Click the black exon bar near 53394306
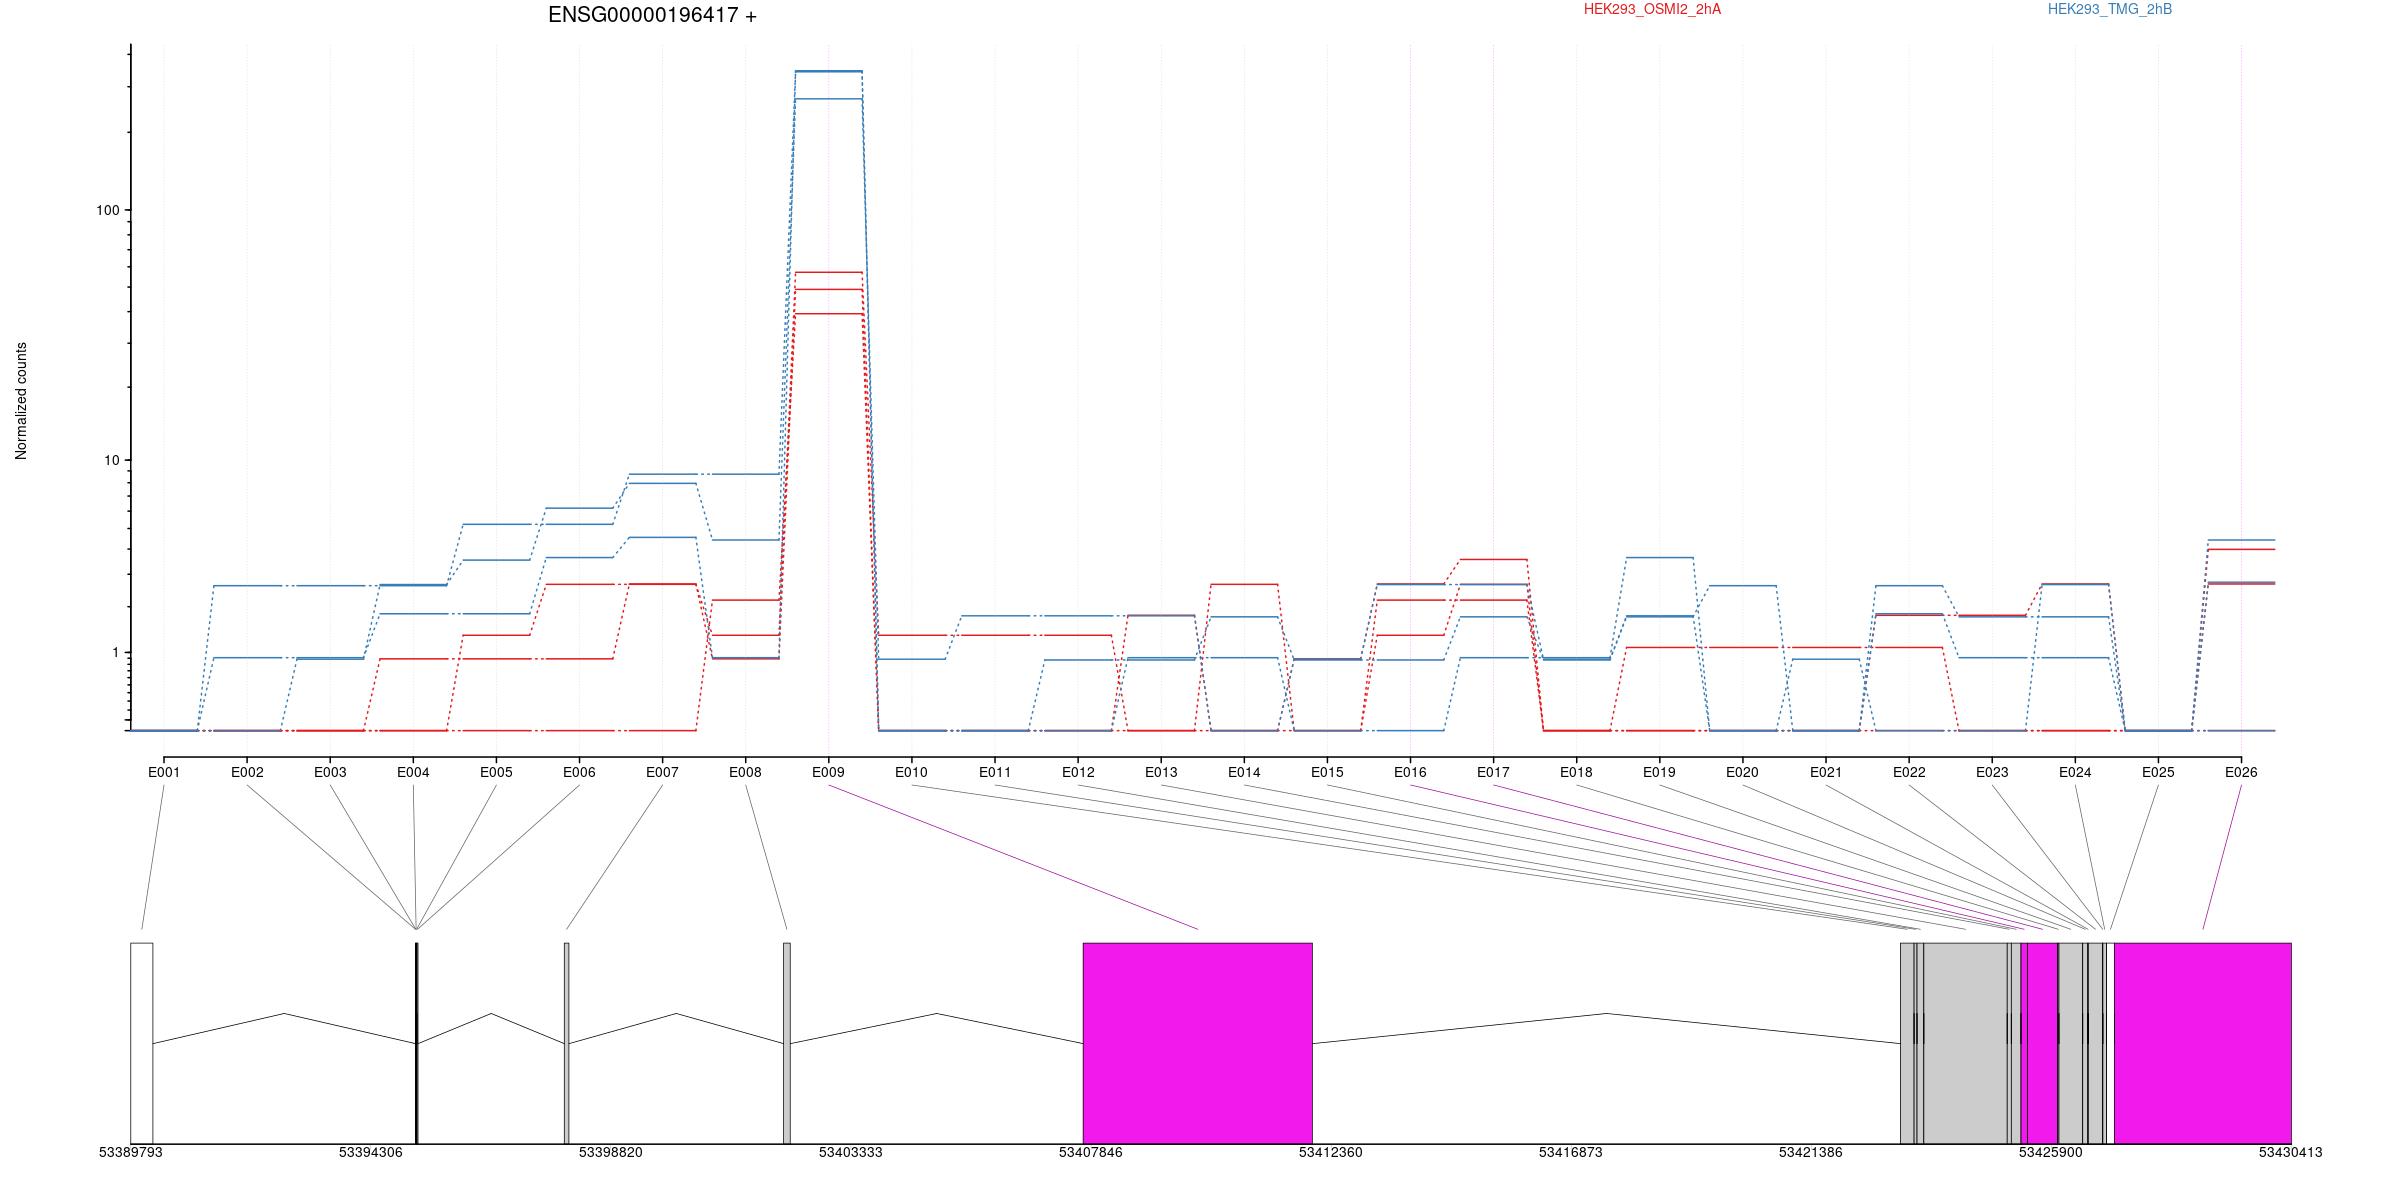The height and width of the screenshot is (1200, 2400). pyautogui.click(x=416, y=1043)
